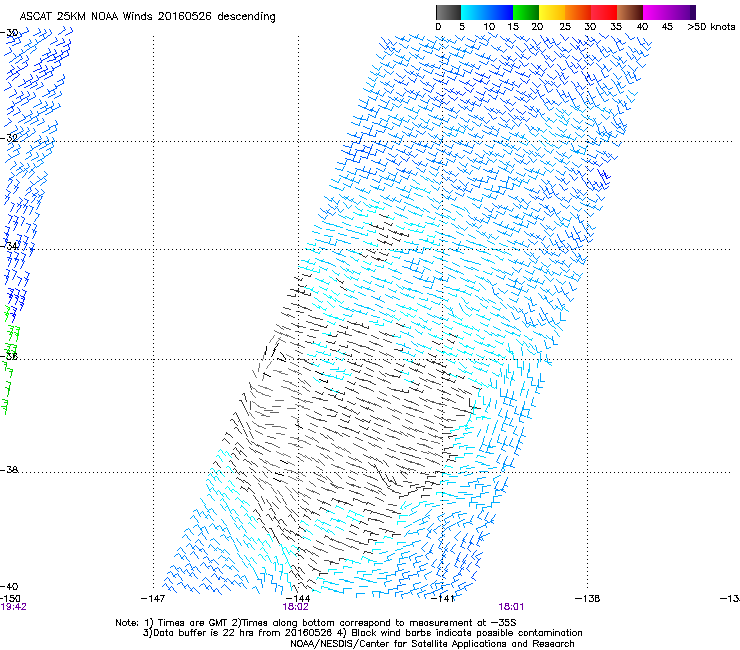This screenshot has height=650, width=740.
Task: Click the cyan-blue 5-15 knots legend gradient
Action: coord(487,12)
